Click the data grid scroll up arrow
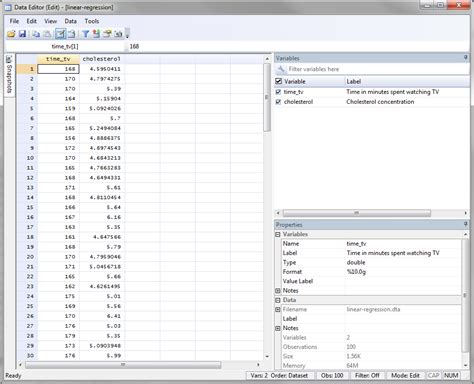This screenshot has height=384, width=474. pos(267,59)
